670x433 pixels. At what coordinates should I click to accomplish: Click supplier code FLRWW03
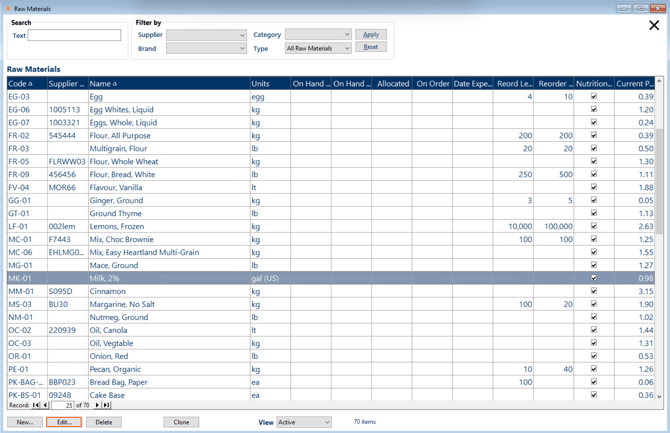pos(67,162)
